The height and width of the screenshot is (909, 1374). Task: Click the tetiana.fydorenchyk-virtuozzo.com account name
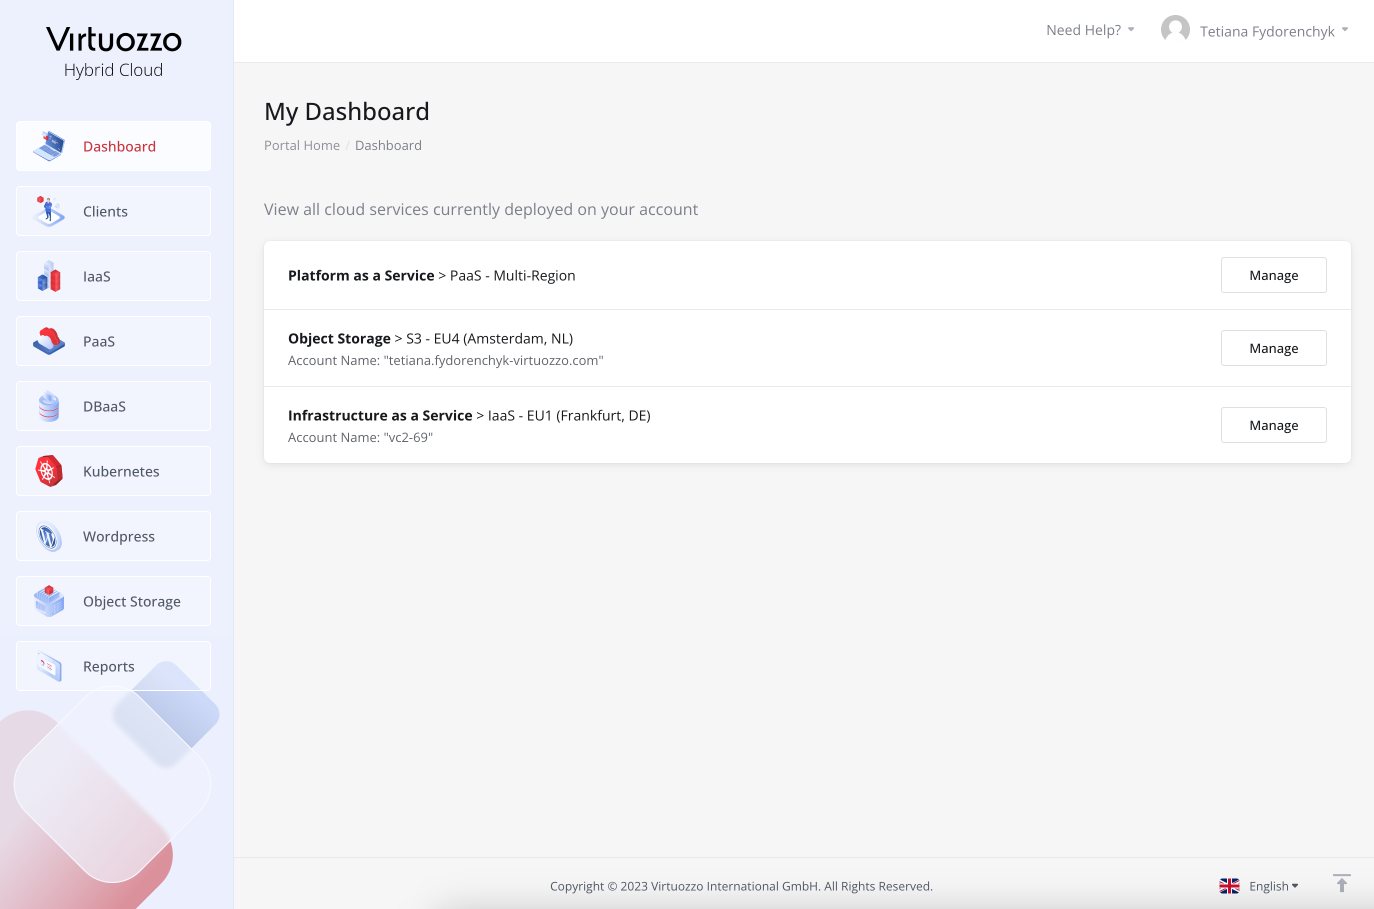coord(495,360)
